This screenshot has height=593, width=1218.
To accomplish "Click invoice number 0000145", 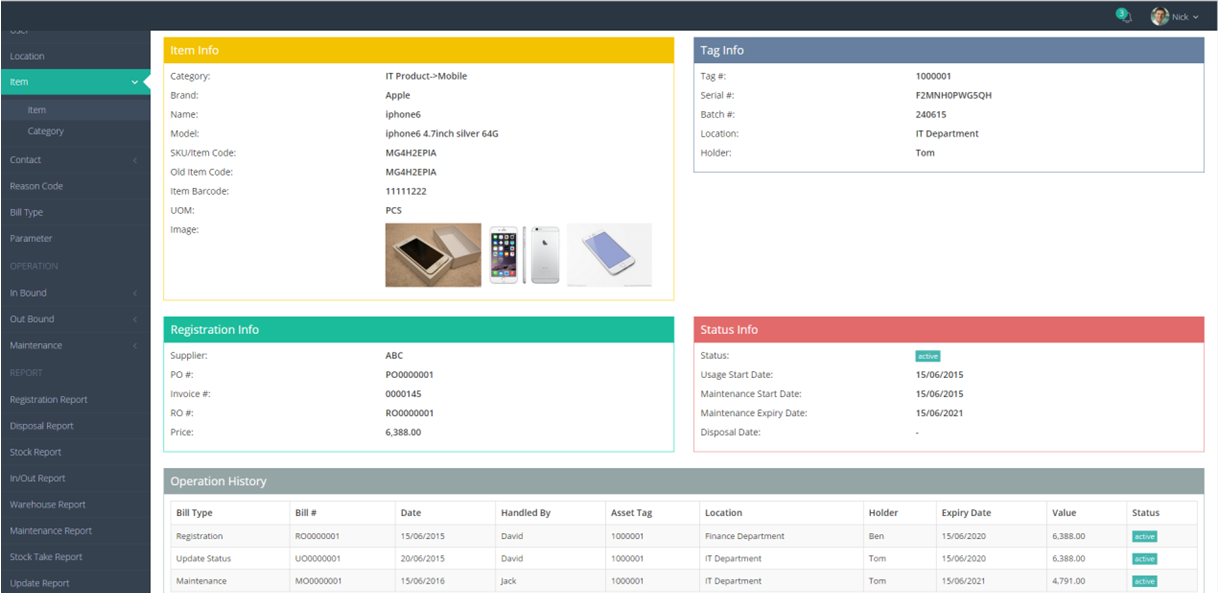I will point(403,394).
